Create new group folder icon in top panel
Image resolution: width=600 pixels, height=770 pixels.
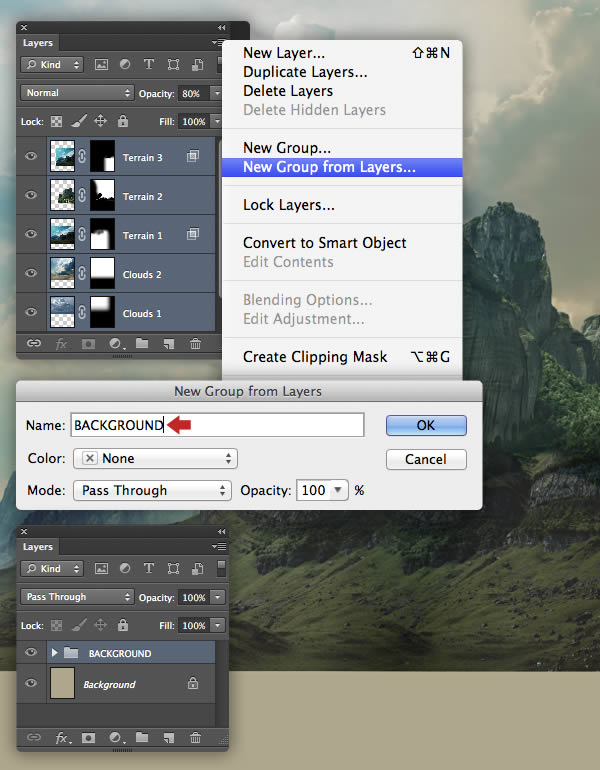142,343
